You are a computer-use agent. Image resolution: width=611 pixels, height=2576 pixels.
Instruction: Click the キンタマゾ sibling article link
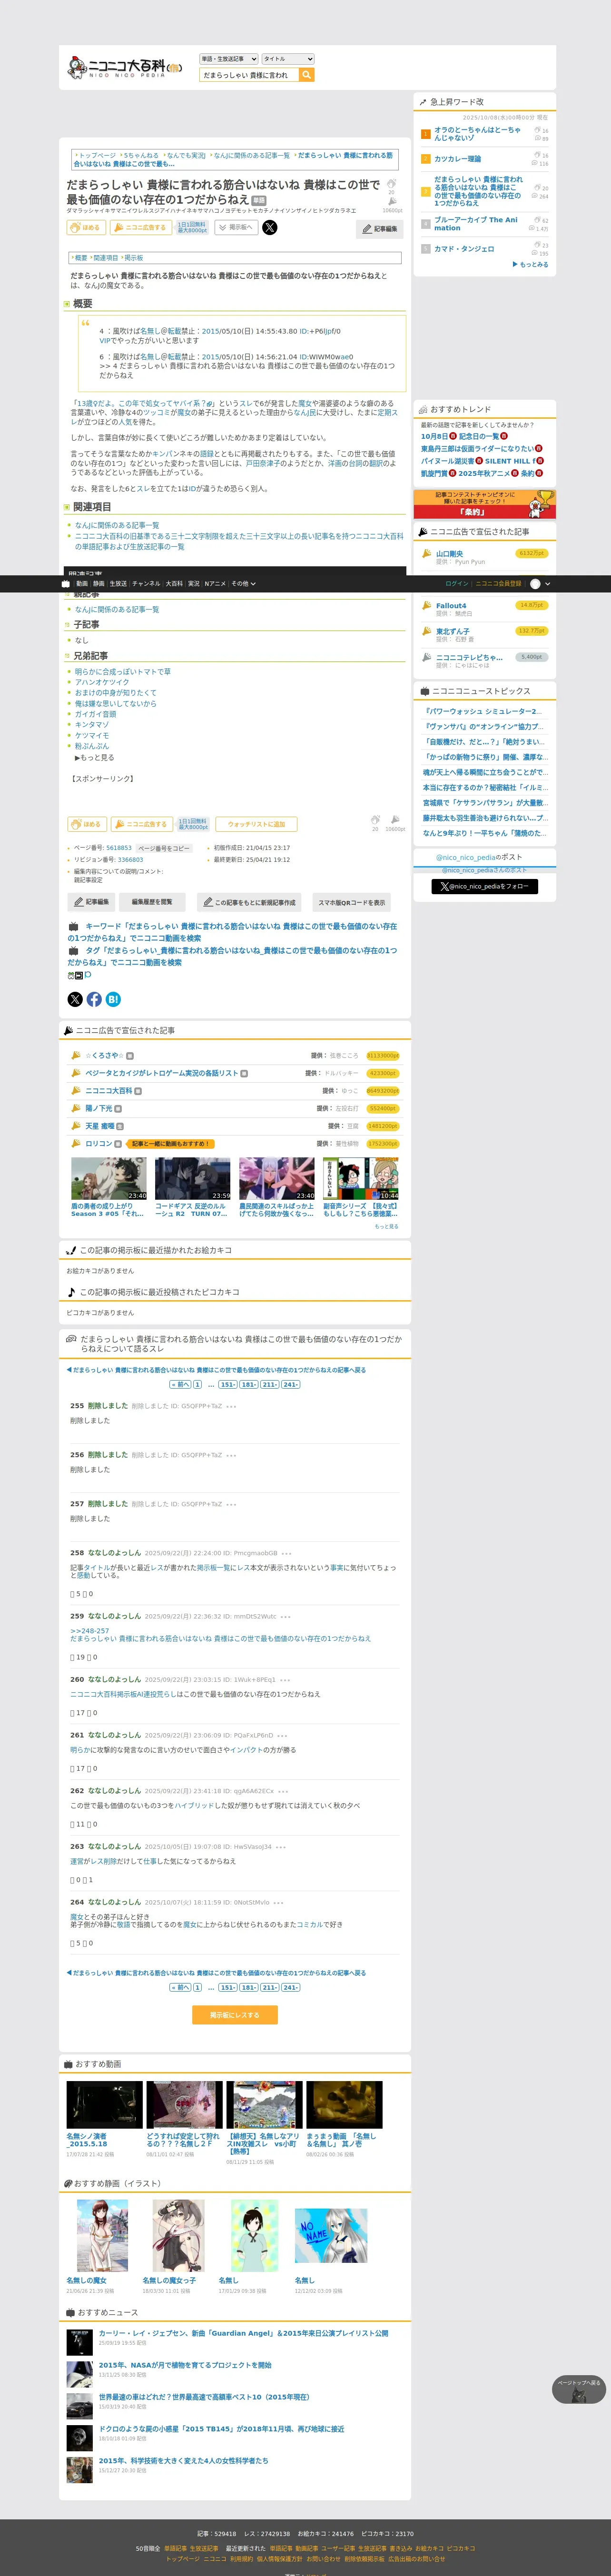pyautogui.click(x=92, y=725)
